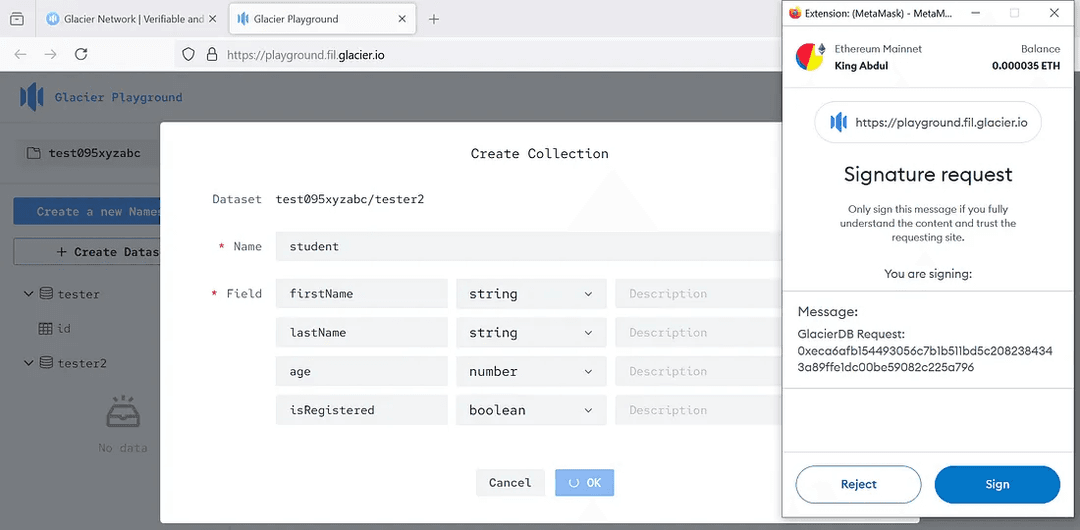The height and width of the screenshot is (530, 1080).
Task: Click the Signature request heading
Action: (x=928, y=174)
